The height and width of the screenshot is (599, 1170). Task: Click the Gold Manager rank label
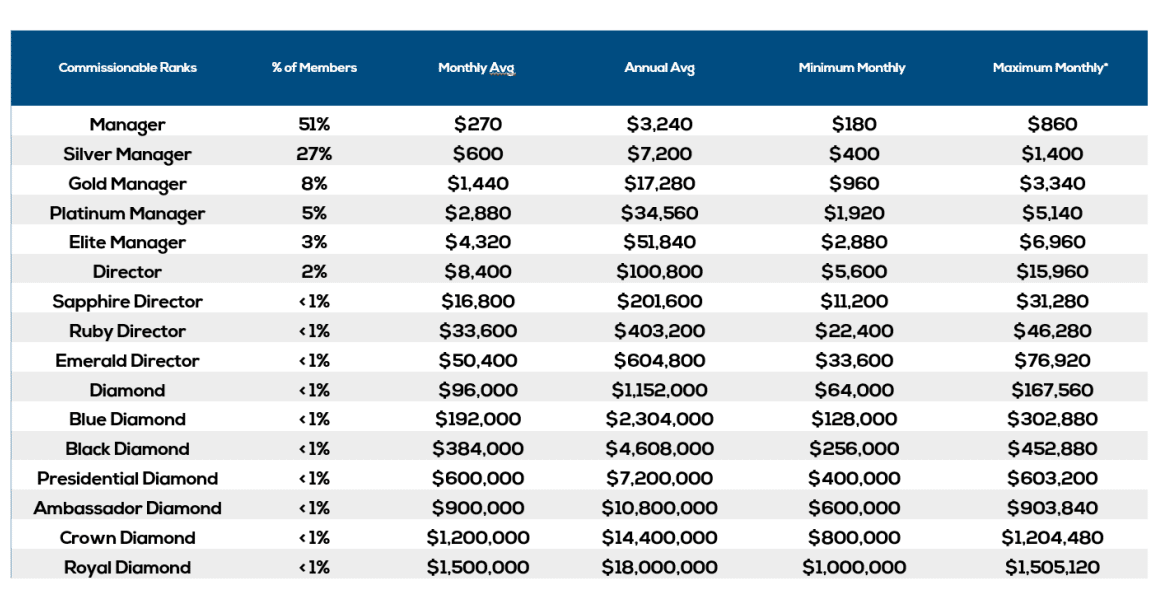click(128, 184)
